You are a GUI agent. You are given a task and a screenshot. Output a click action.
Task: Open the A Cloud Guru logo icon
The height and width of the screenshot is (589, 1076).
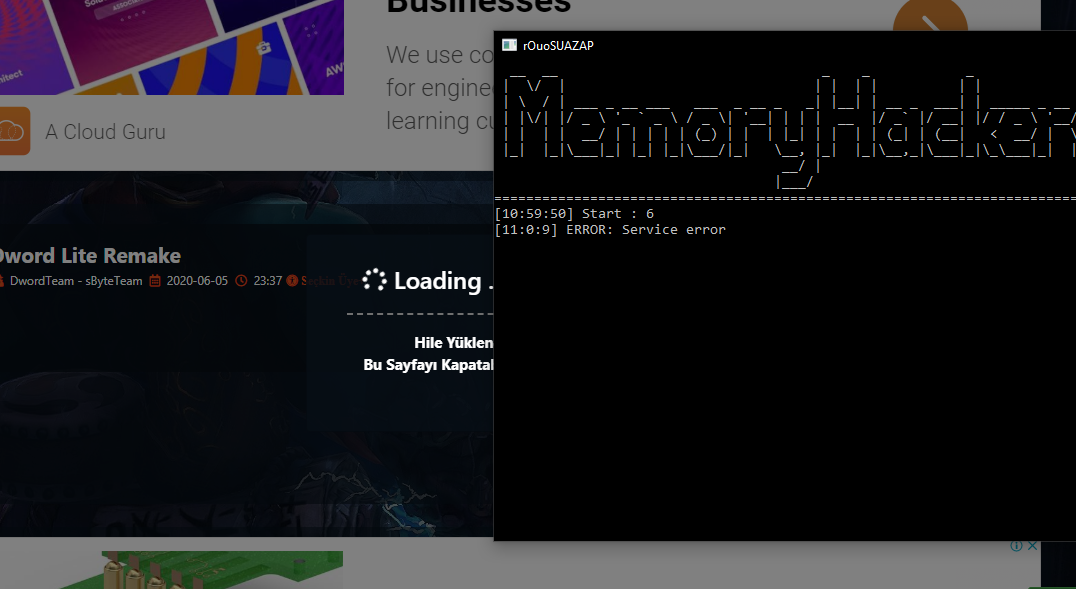(x=14, y=131)
